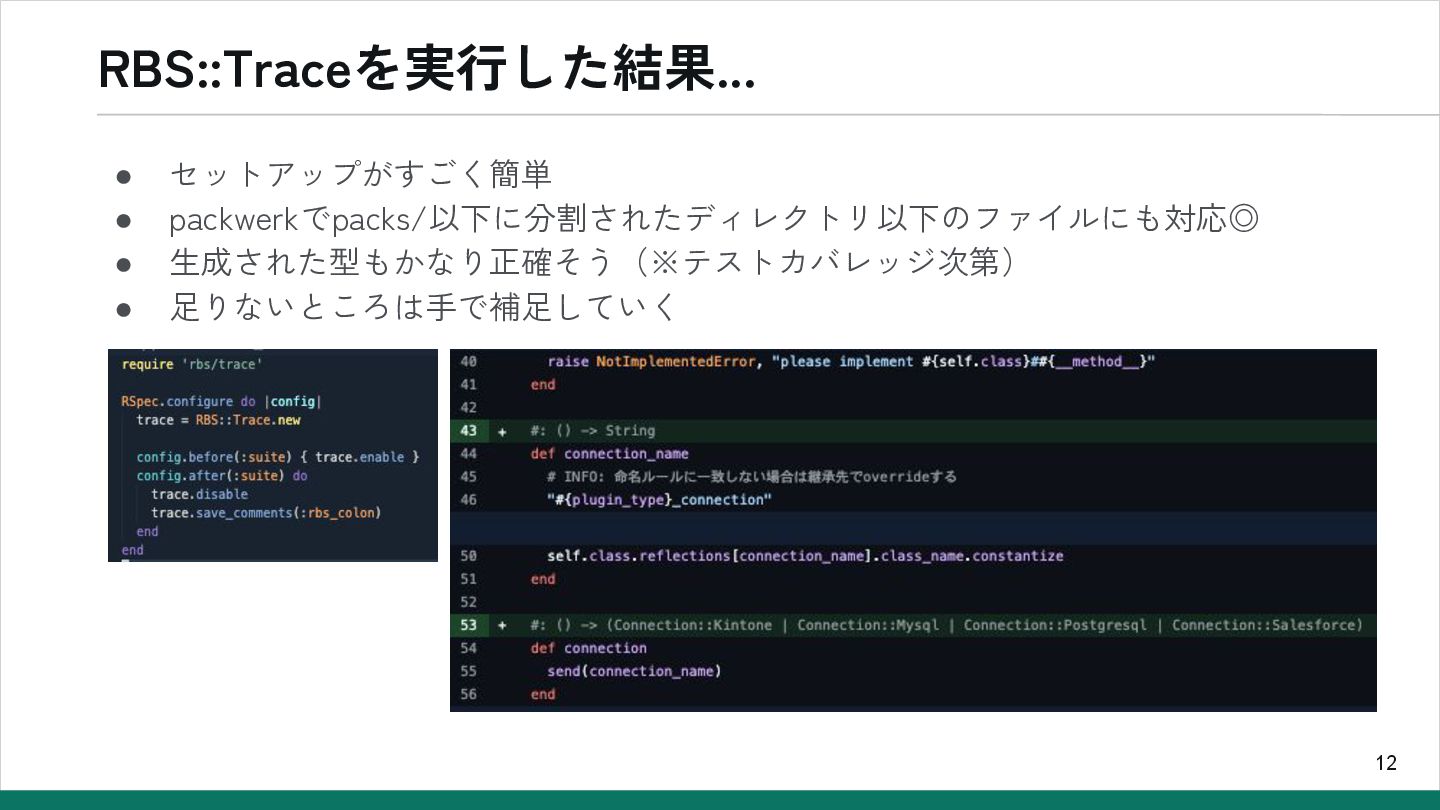Click "trace.save_comments(:rbs_colon)" line
Screen dimensions: 1440x810
tap(266, 513)
